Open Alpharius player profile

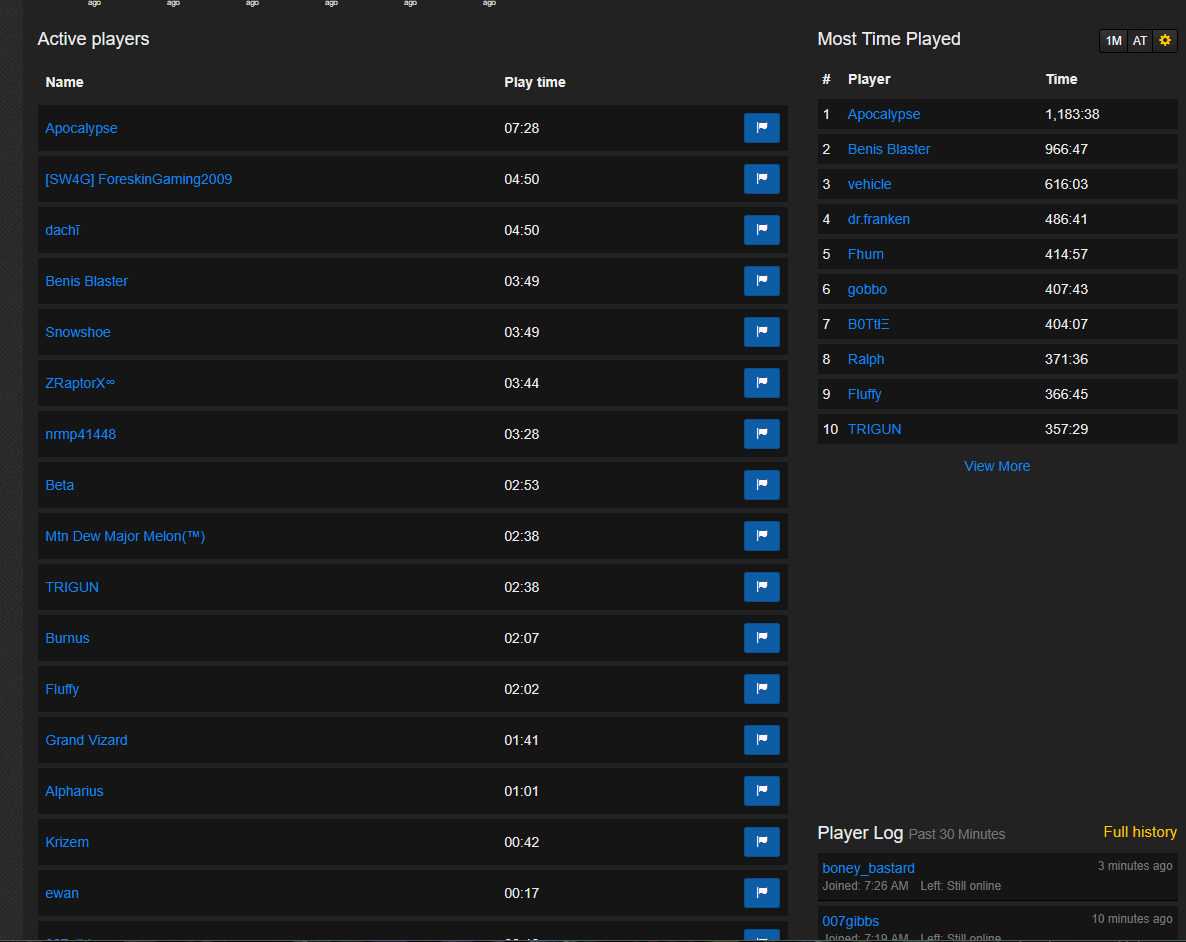74,791
